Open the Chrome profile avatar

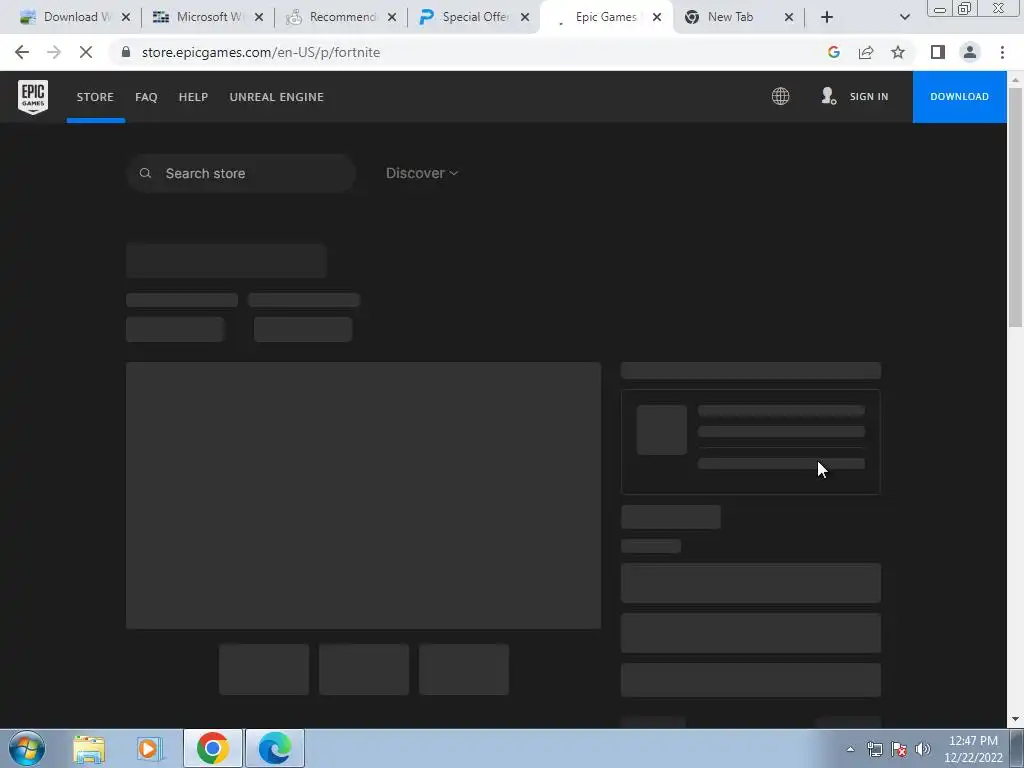970,52
